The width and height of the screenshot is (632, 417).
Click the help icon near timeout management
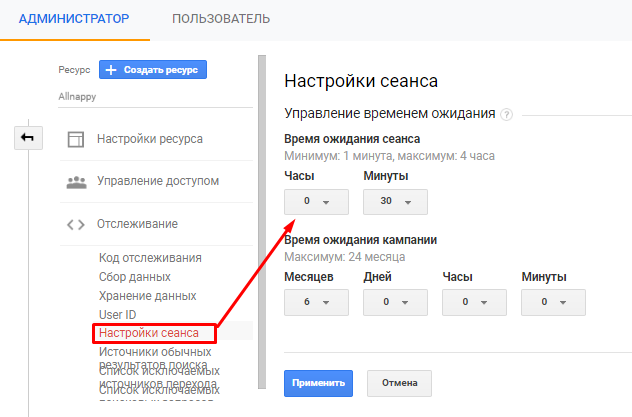point(507,114)
